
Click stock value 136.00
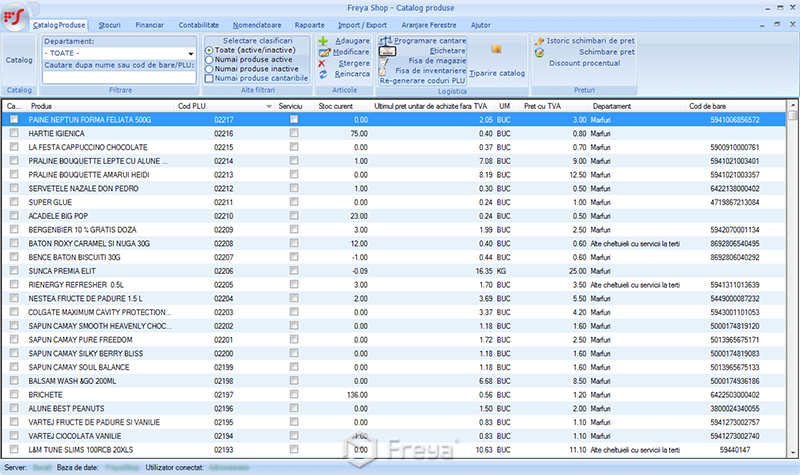click(357, 395)
